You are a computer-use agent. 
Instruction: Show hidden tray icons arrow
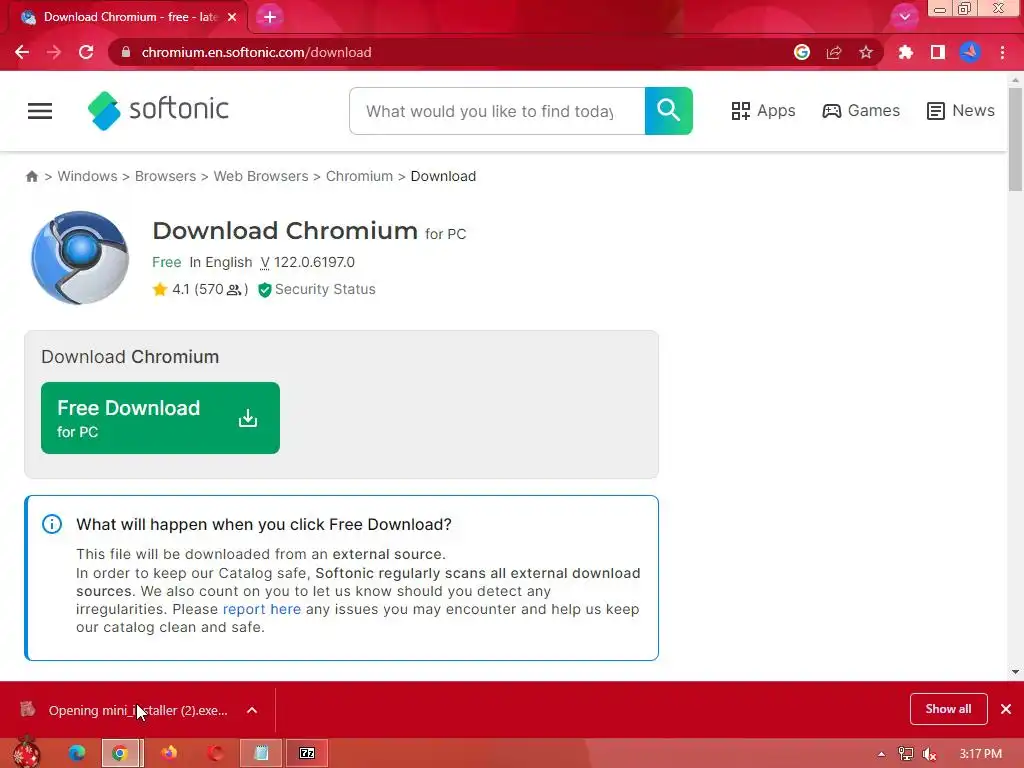point(882,754)
